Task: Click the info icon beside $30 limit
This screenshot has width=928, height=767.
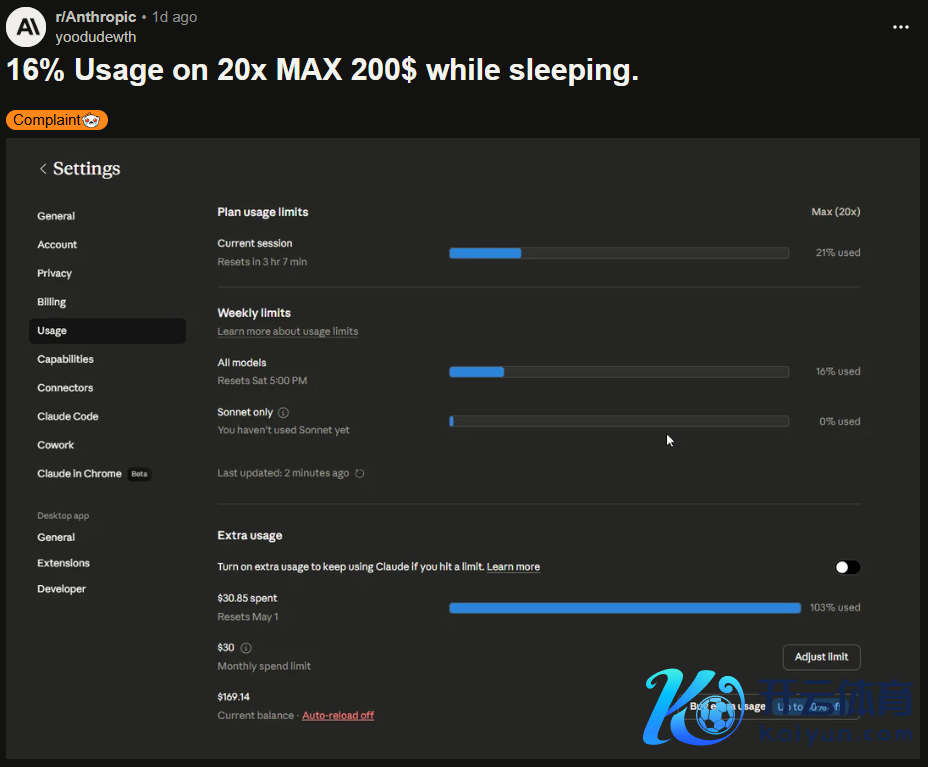Action: tap(246, 648)
